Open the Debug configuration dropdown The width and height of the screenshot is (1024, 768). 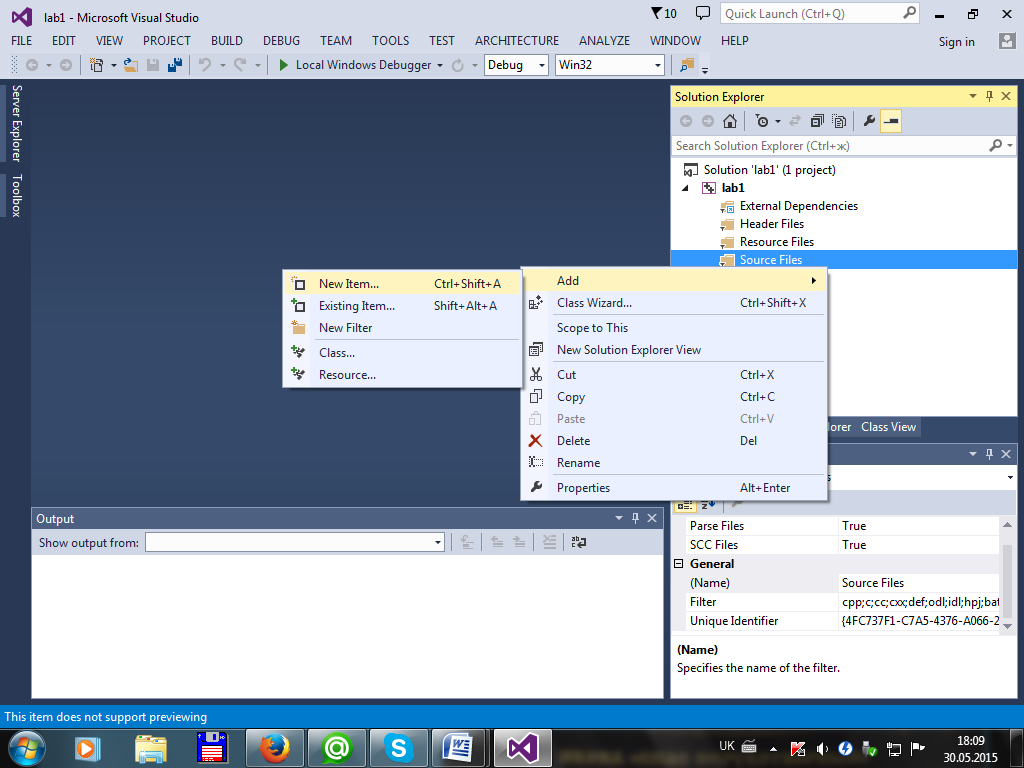click(516, 65)
